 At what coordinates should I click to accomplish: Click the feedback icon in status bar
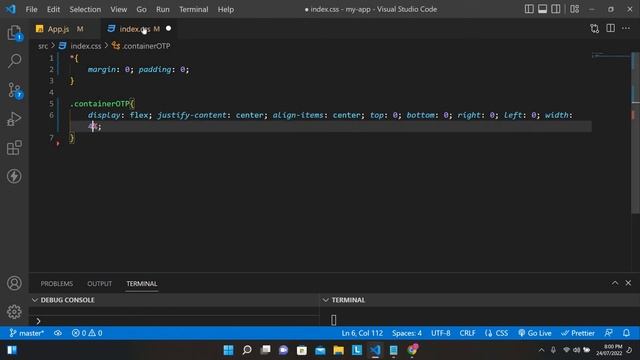coord(609,333)
